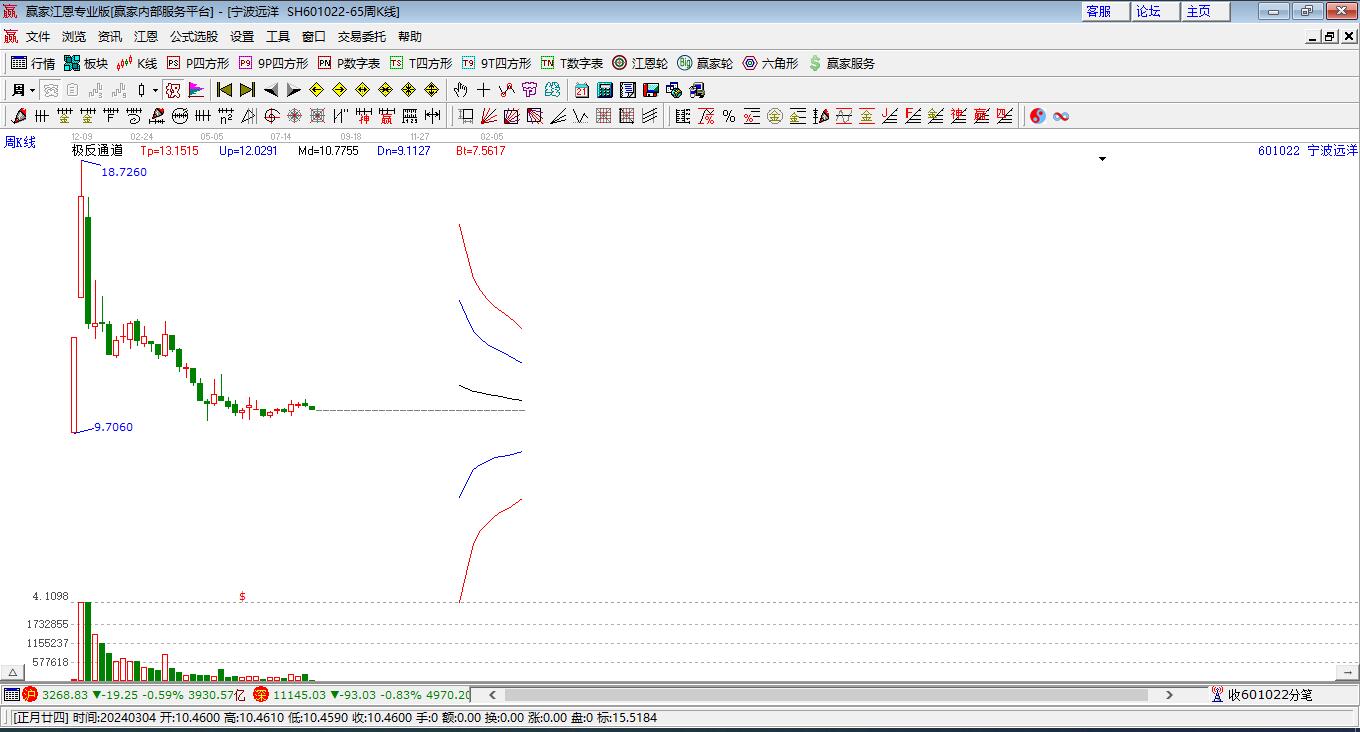Step back with the black left arrow
This screenshot has width=1360, height=732.
coord(270,90)
